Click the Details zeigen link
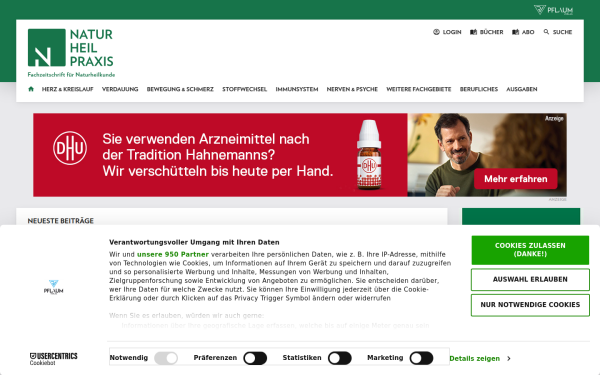Image resolution: width=600 pixels, height=375 pixels. [474, 359]
